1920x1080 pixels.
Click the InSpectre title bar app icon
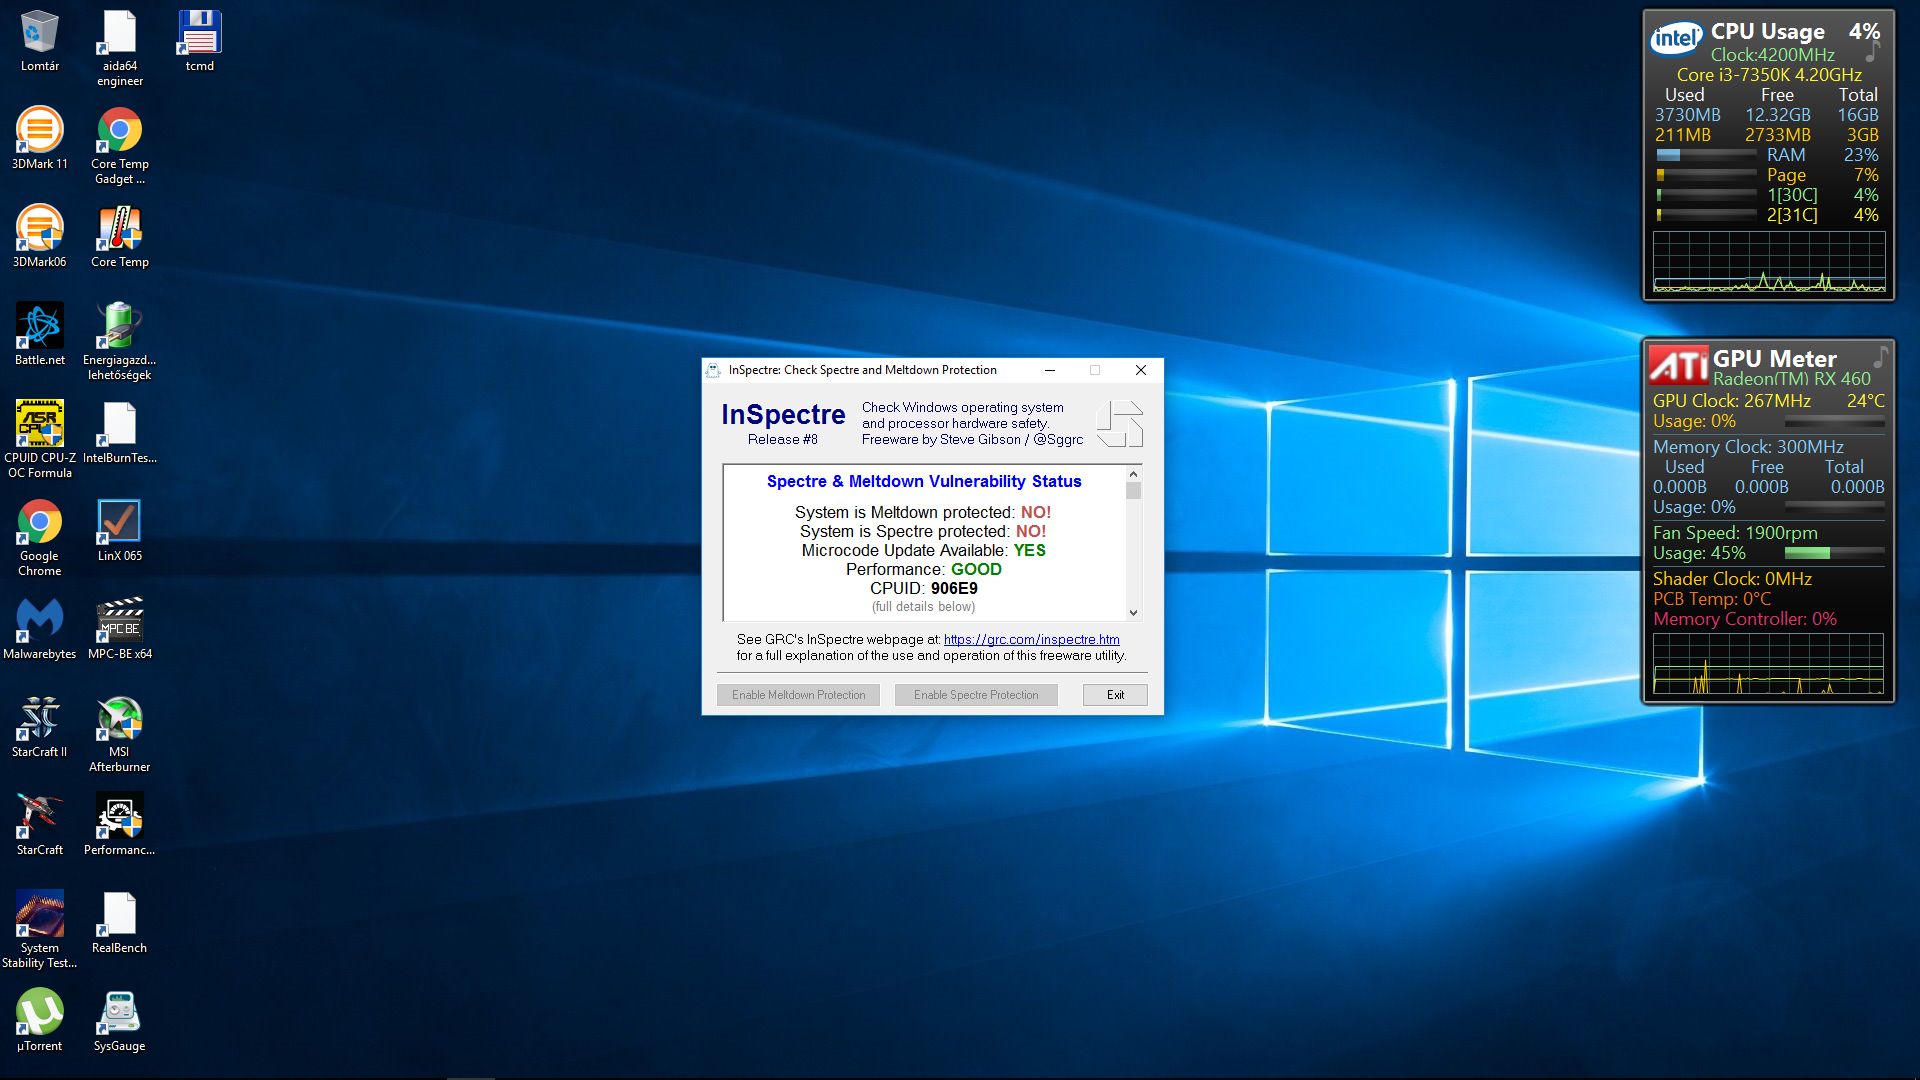click(x=713, y=370)
